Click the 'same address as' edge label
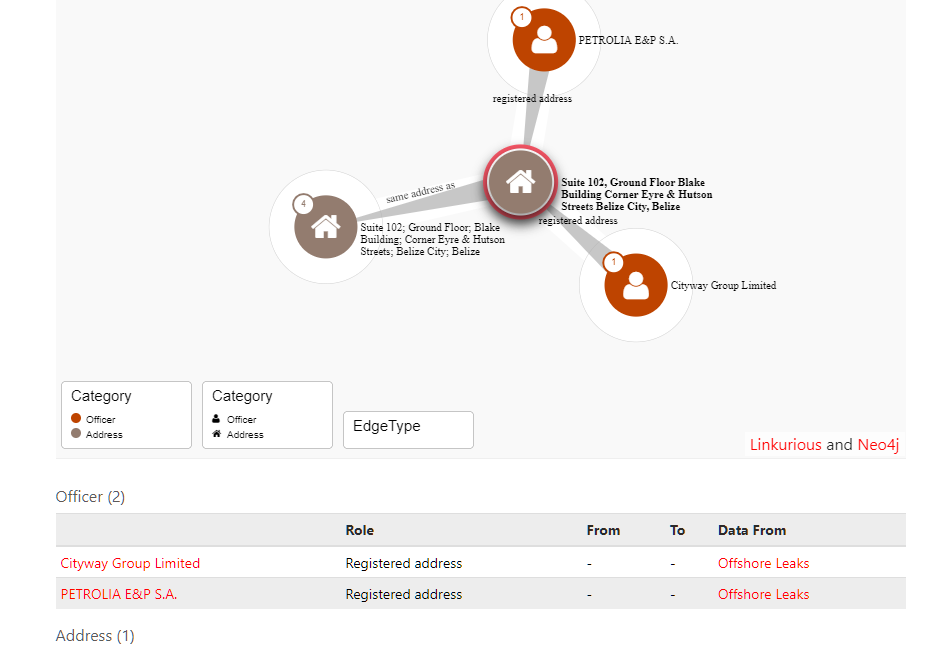Image resolution: width=928 pixels, height=649 pixels. click(420, 192)
